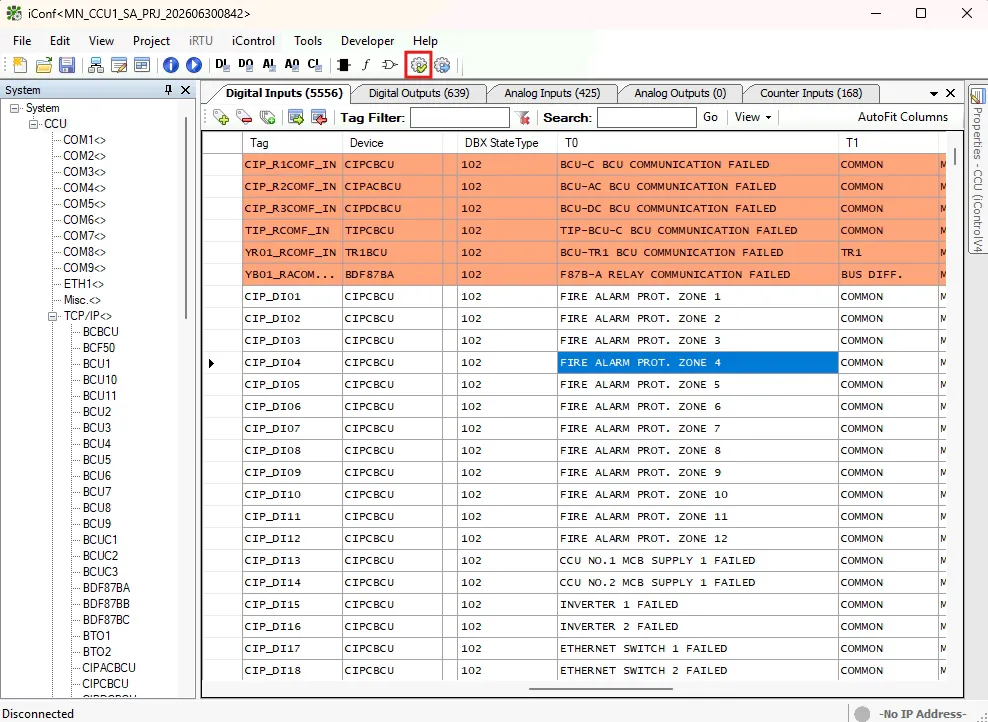Click the blue info icon

click(171, 65)
